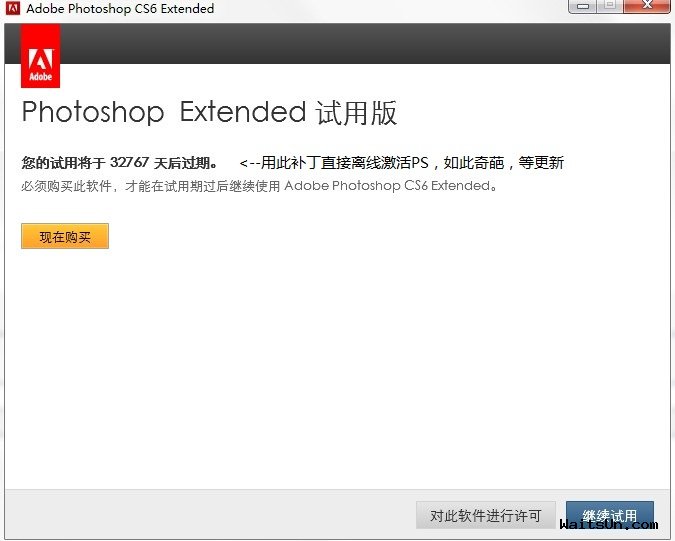Click the Photoshop Extended 试用版 heading
The image size is (675, 541).
209,113
